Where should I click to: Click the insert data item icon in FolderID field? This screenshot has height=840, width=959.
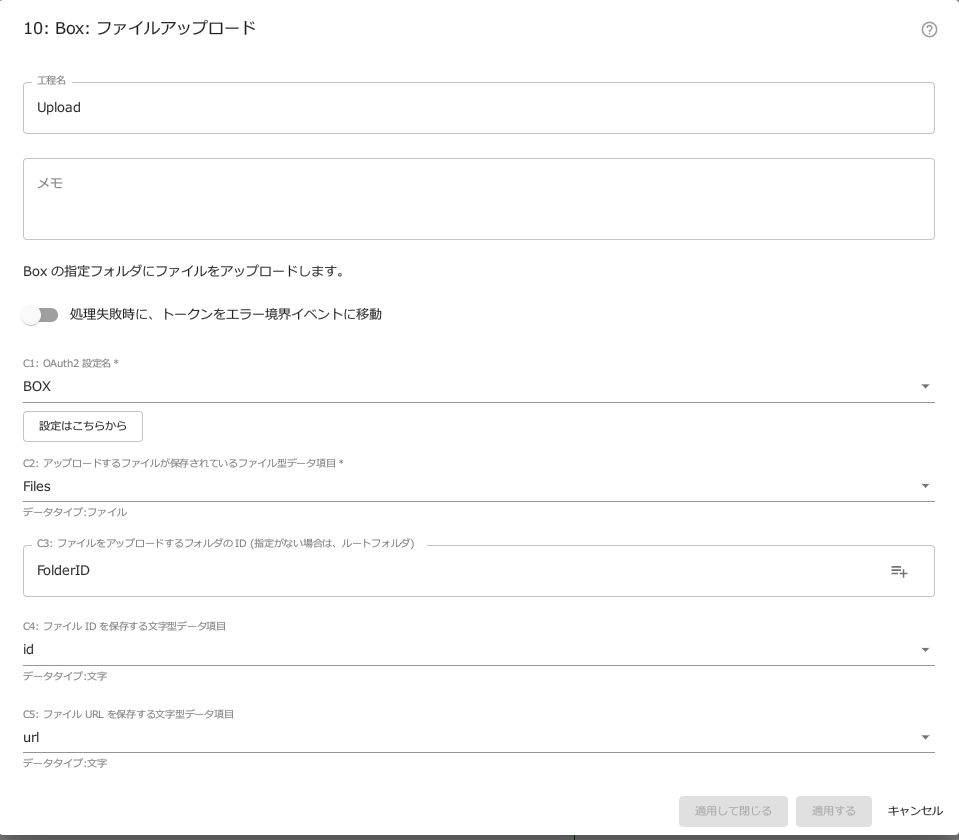(899, 571)
